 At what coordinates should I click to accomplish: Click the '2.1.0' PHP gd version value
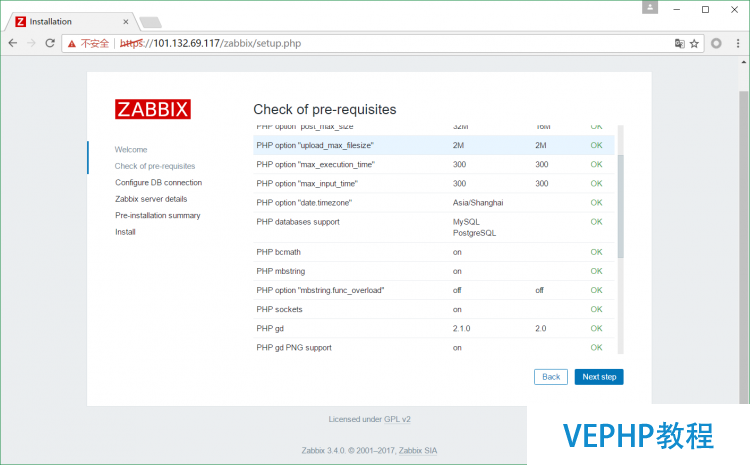pyautogui.click(x=462, y=328)
